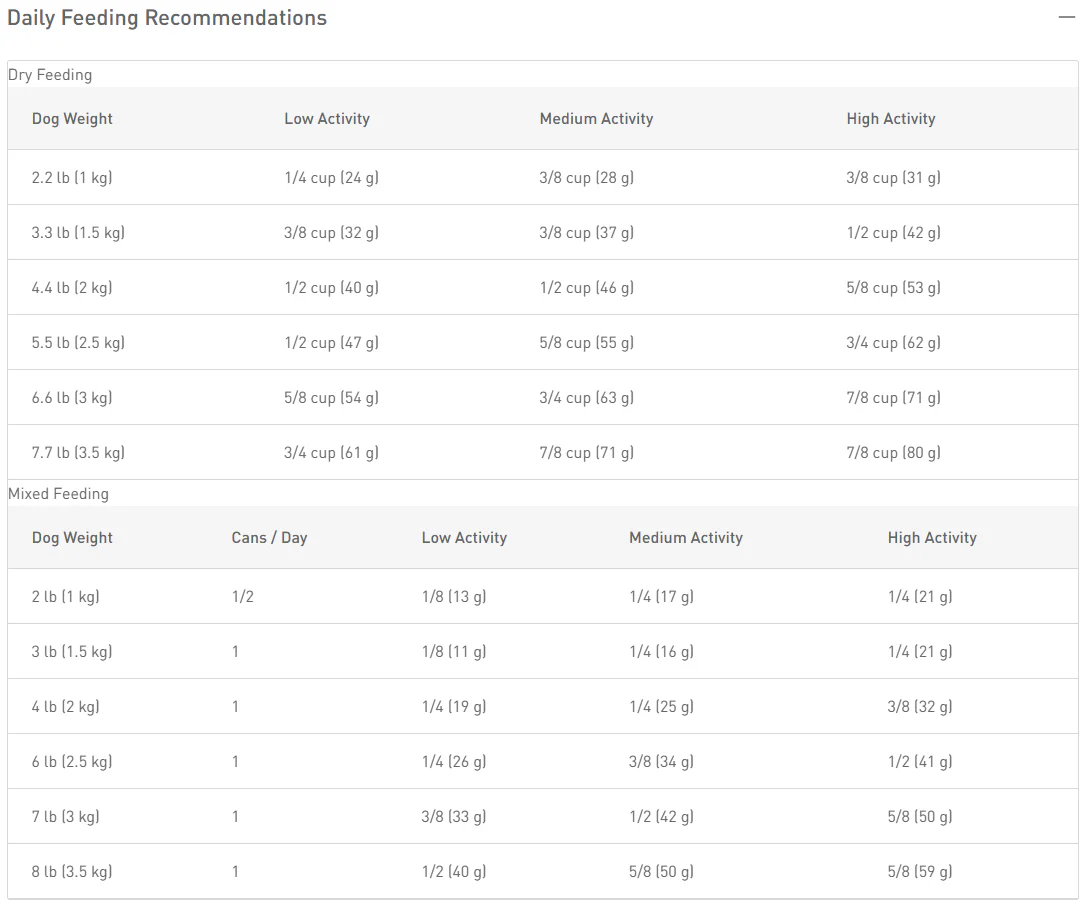The width and height of the screenshot is (1086, 908).
Task: Select the 8 lb (3.5 kg) mixed row
Action: tap(543, 871)
